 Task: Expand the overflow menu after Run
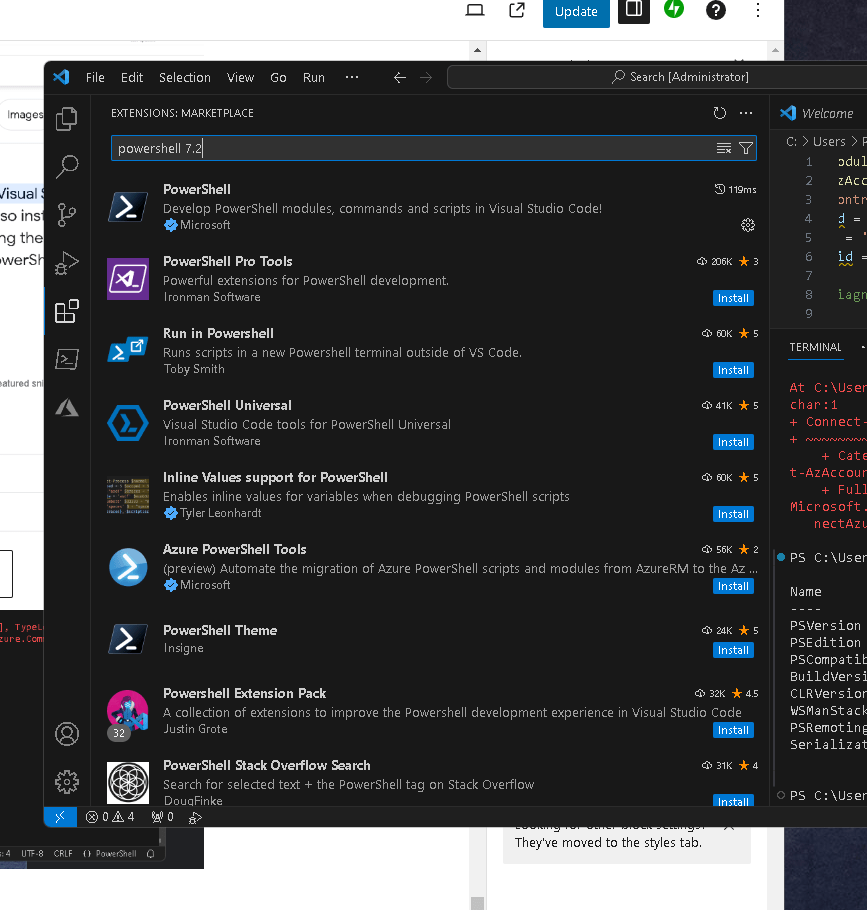352,77
